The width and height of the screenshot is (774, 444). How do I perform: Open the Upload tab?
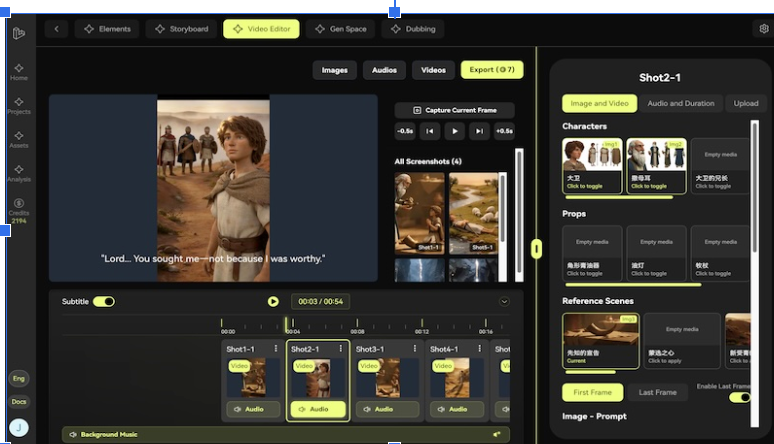(x=745, y=104)
